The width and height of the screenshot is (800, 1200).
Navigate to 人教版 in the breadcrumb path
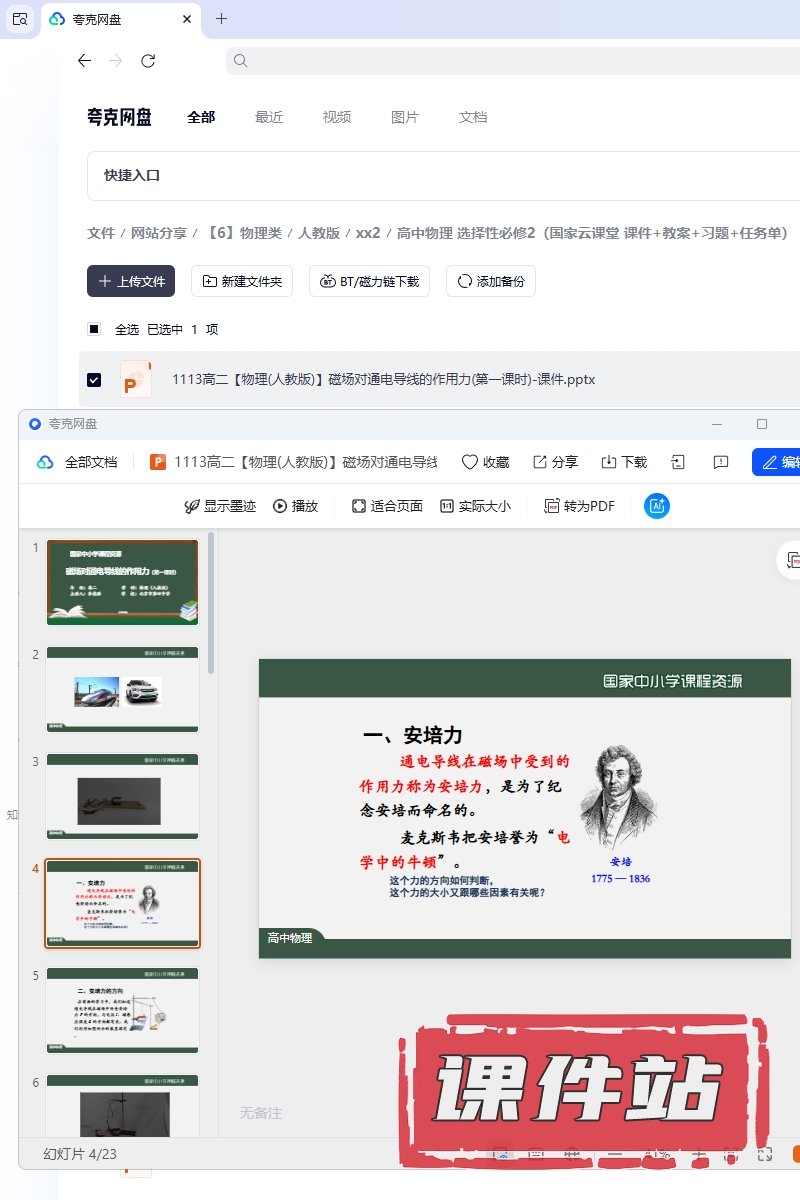pyautogui.click(x=320, y=233)
